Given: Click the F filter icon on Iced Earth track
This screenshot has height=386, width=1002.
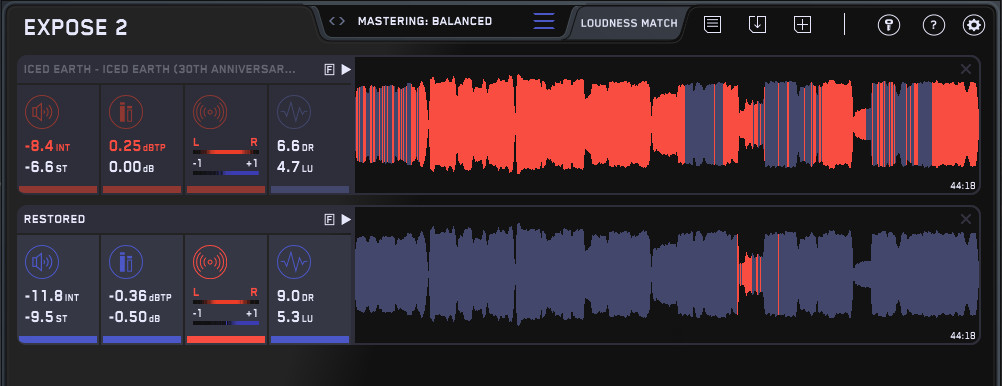Looking at the screenshot, I should 330,70.
